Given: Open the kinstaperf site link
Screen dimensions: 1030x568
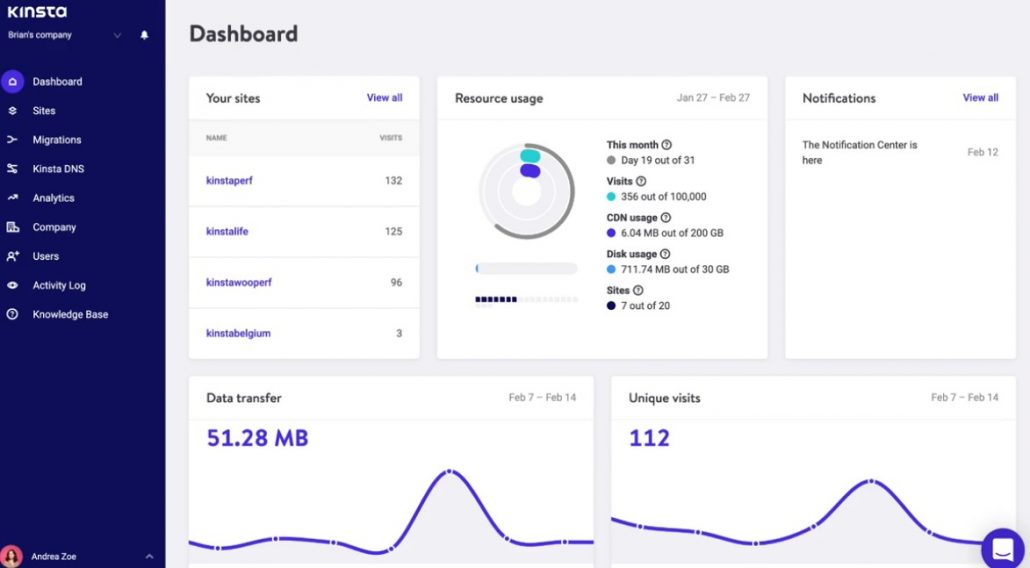Looking at the screenshot, I should [x=229, y=181].
